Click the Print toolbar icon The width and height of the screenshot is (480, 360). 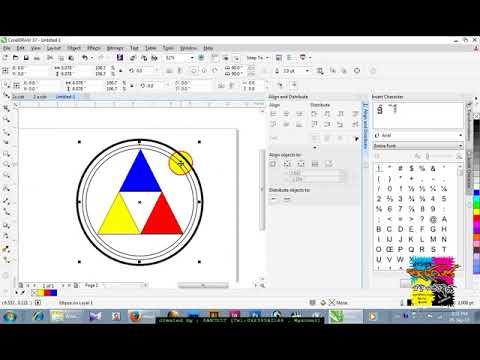click(x=37, y=58)
